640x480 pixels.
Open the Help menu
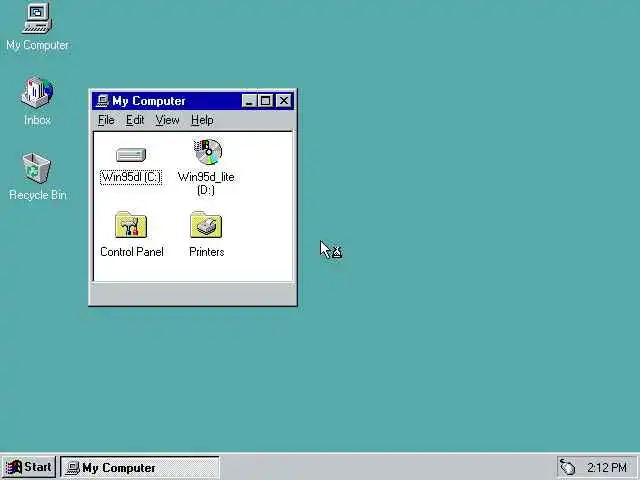click(202, 120)
